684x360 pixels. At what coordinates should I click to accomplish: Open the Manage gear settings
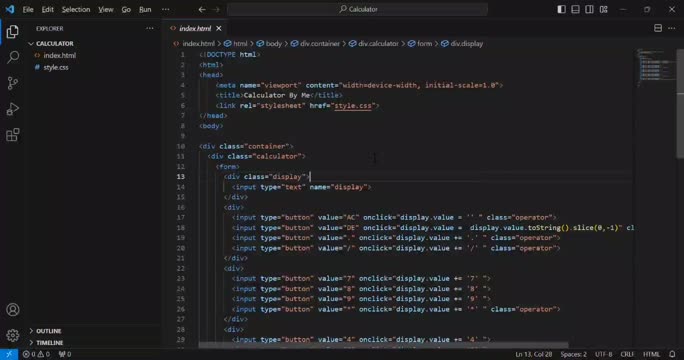pyautogui.click(x=13, y=335)
